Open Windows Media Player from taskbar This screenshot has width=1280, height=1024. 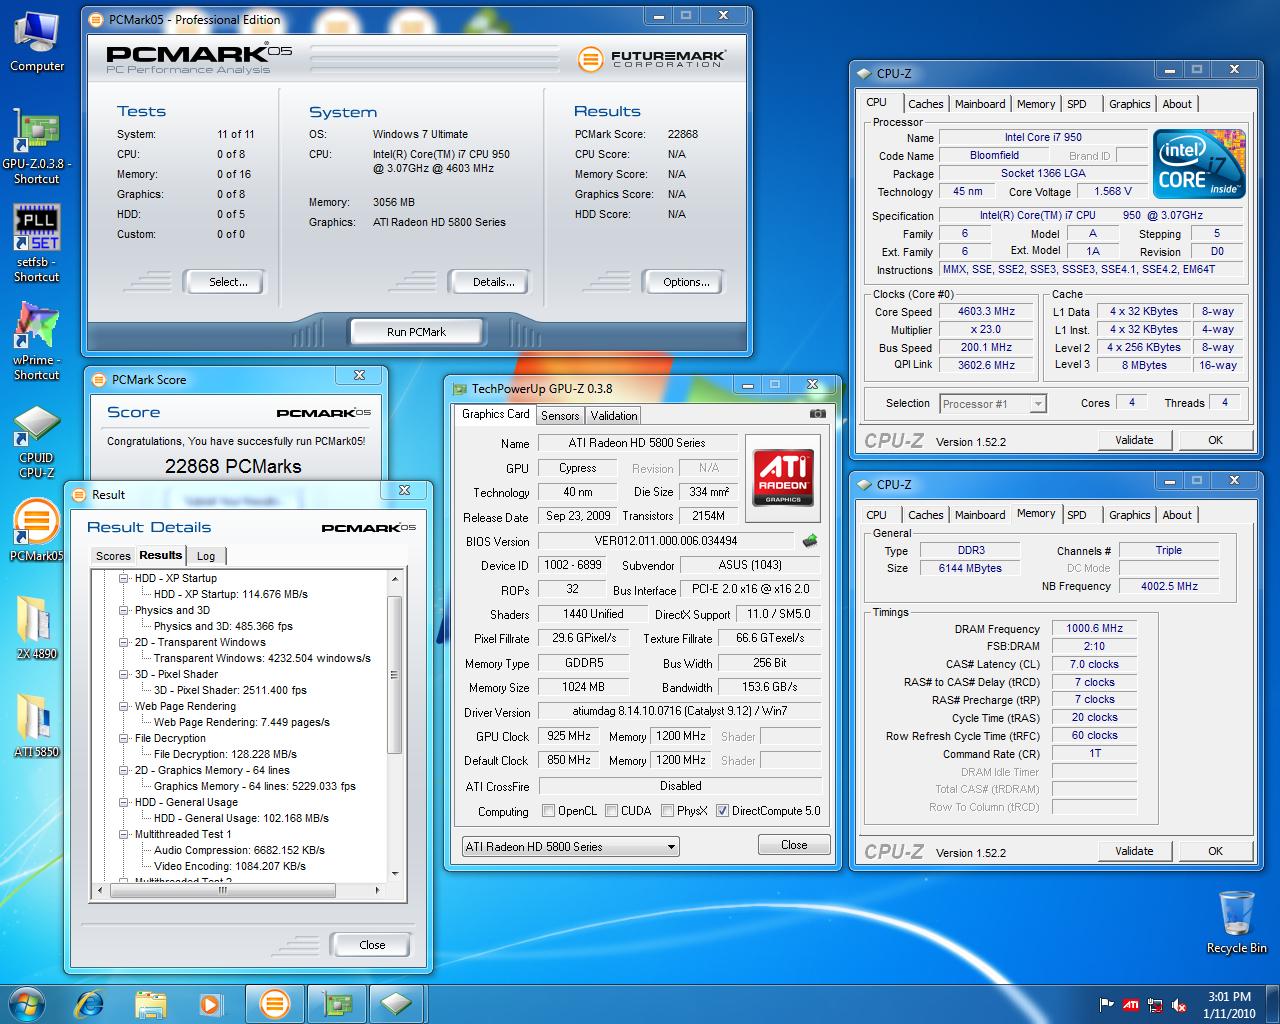211,1003
